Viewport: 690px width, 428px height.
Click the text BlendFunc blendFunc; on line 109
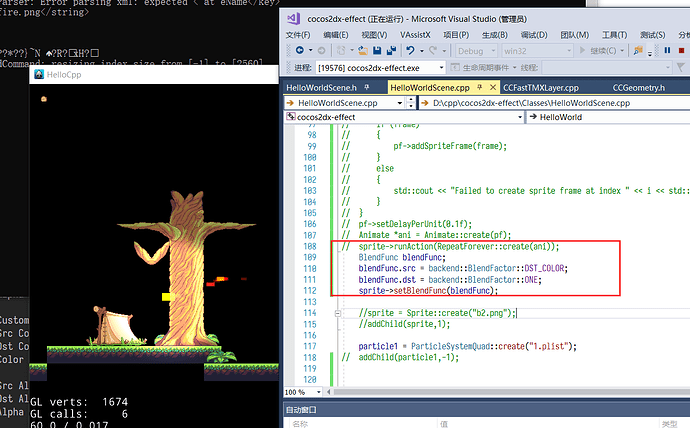[x=402, y=257]
